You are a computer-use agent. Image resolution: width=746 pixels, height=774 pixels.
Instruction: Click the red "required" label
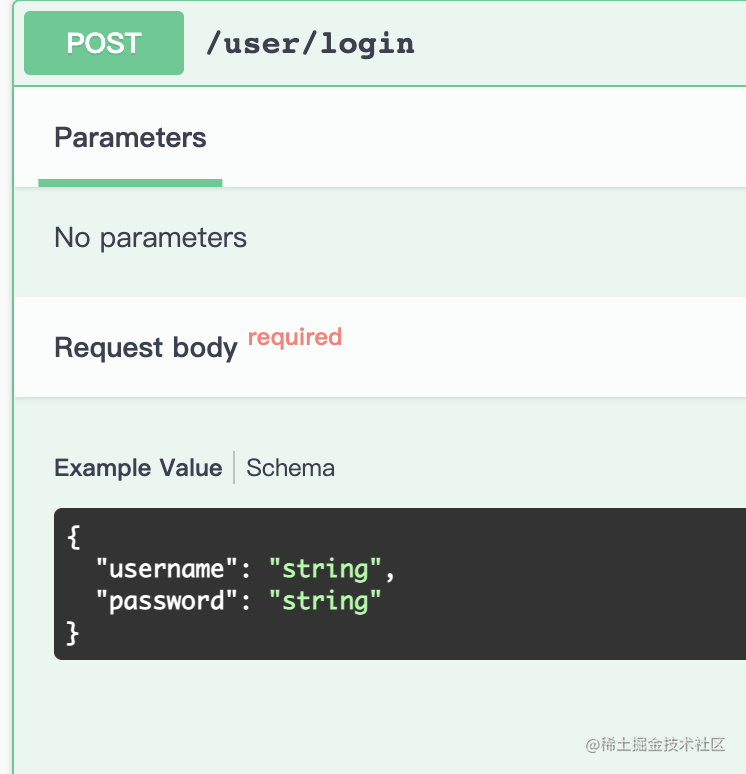tap(295, 337)
